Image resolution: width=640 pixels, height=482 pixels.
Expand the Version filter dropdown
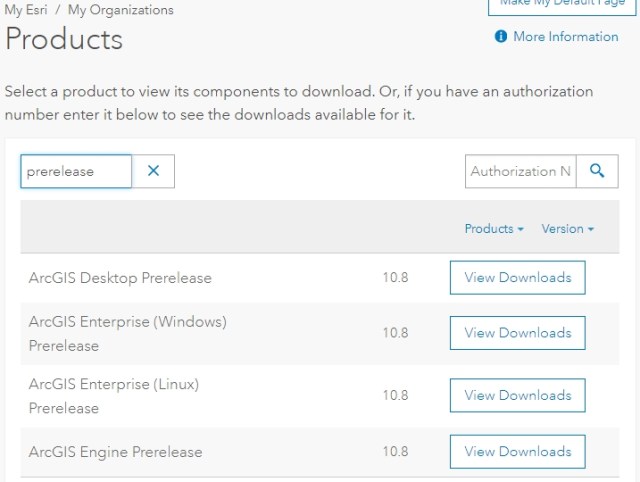567,229
